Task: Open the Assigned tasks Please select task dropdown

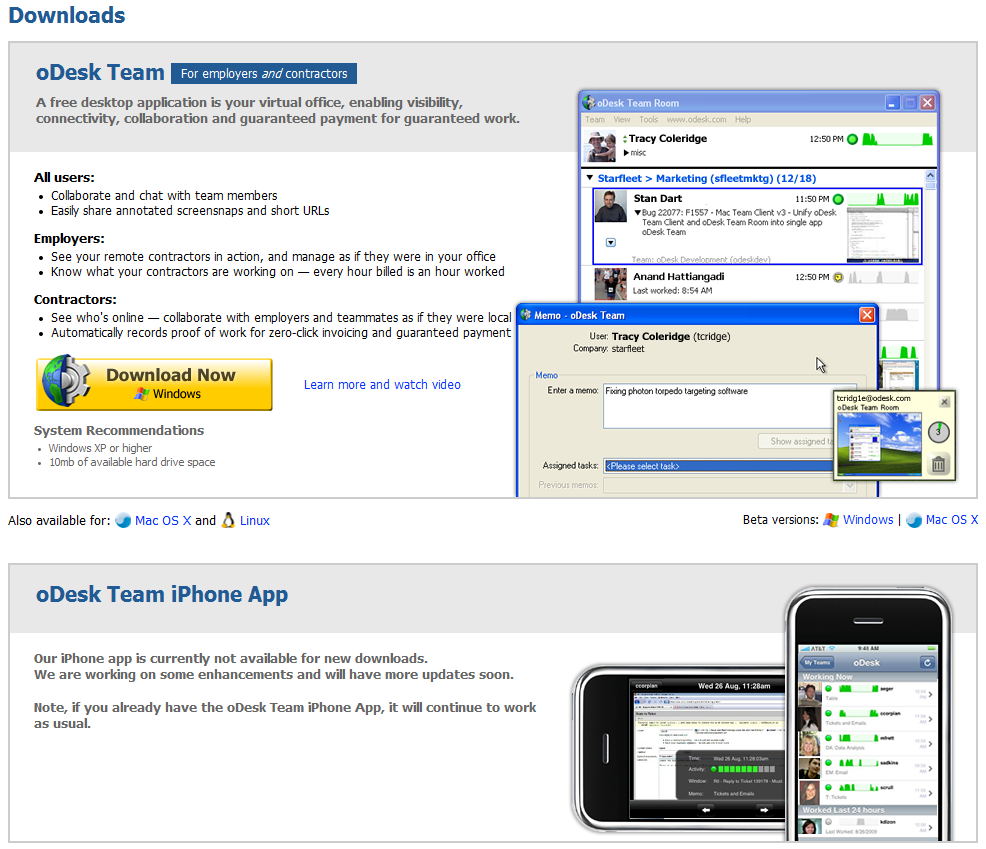Action: coord(718,466)
